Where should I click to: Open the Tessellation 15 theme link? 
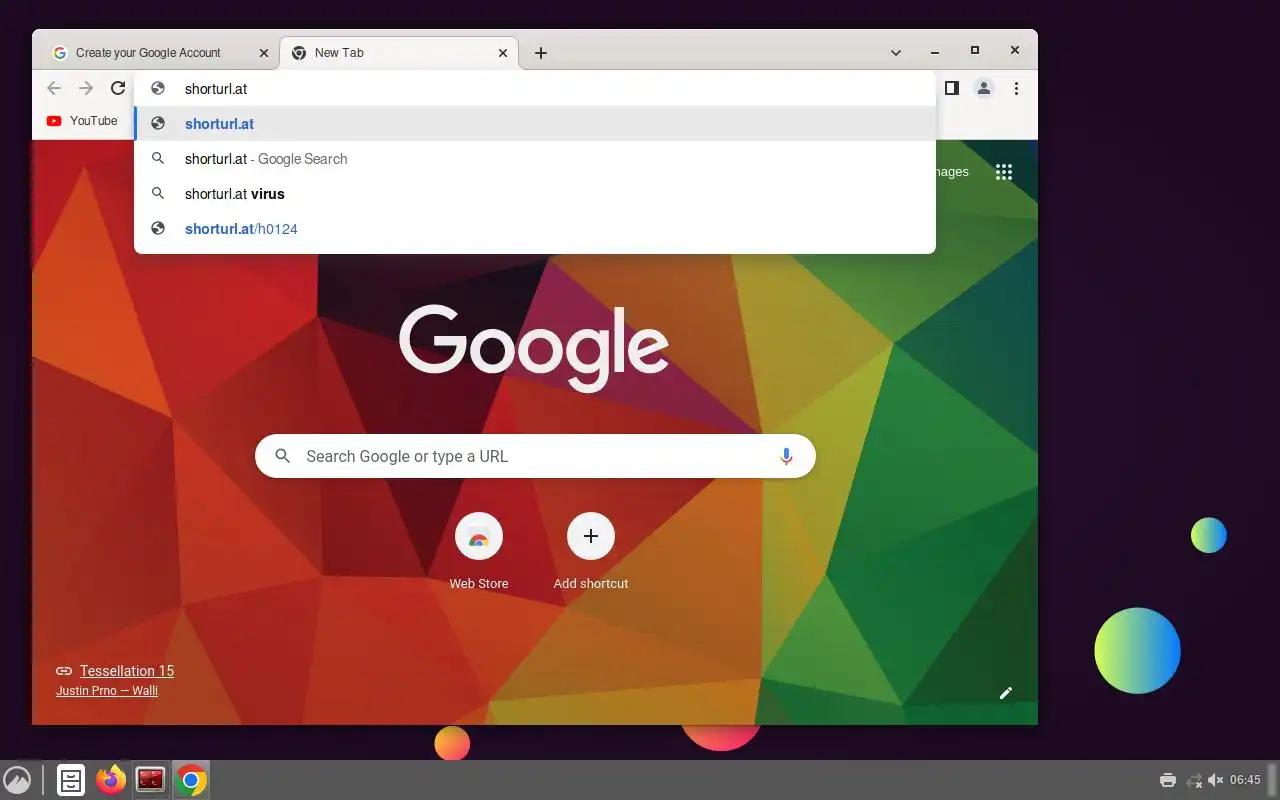127,671
